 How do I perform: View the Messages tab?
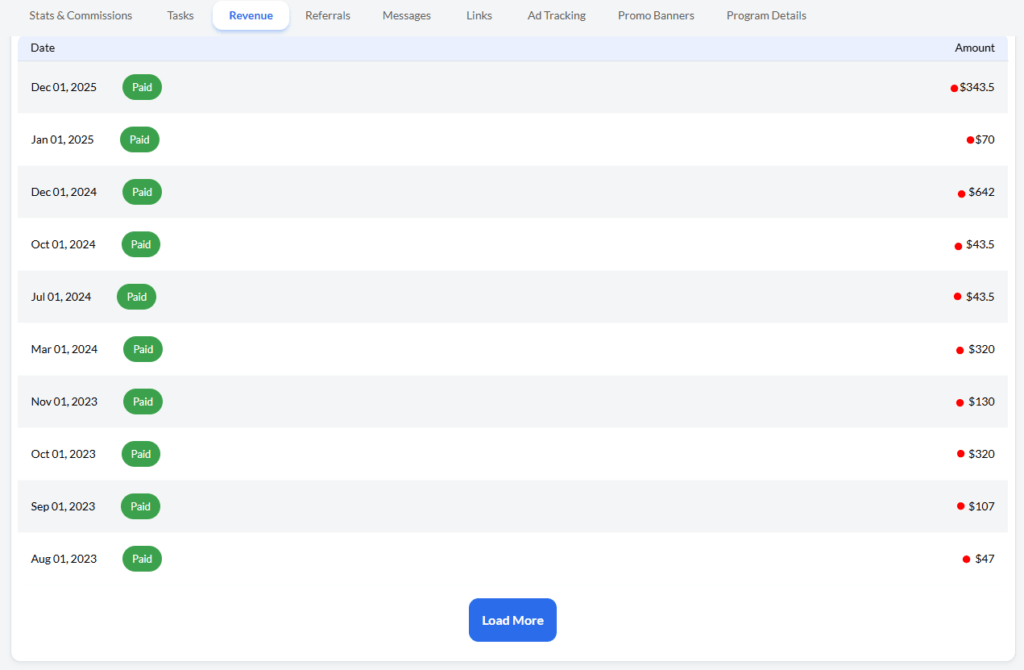click(x=406, y=15)
